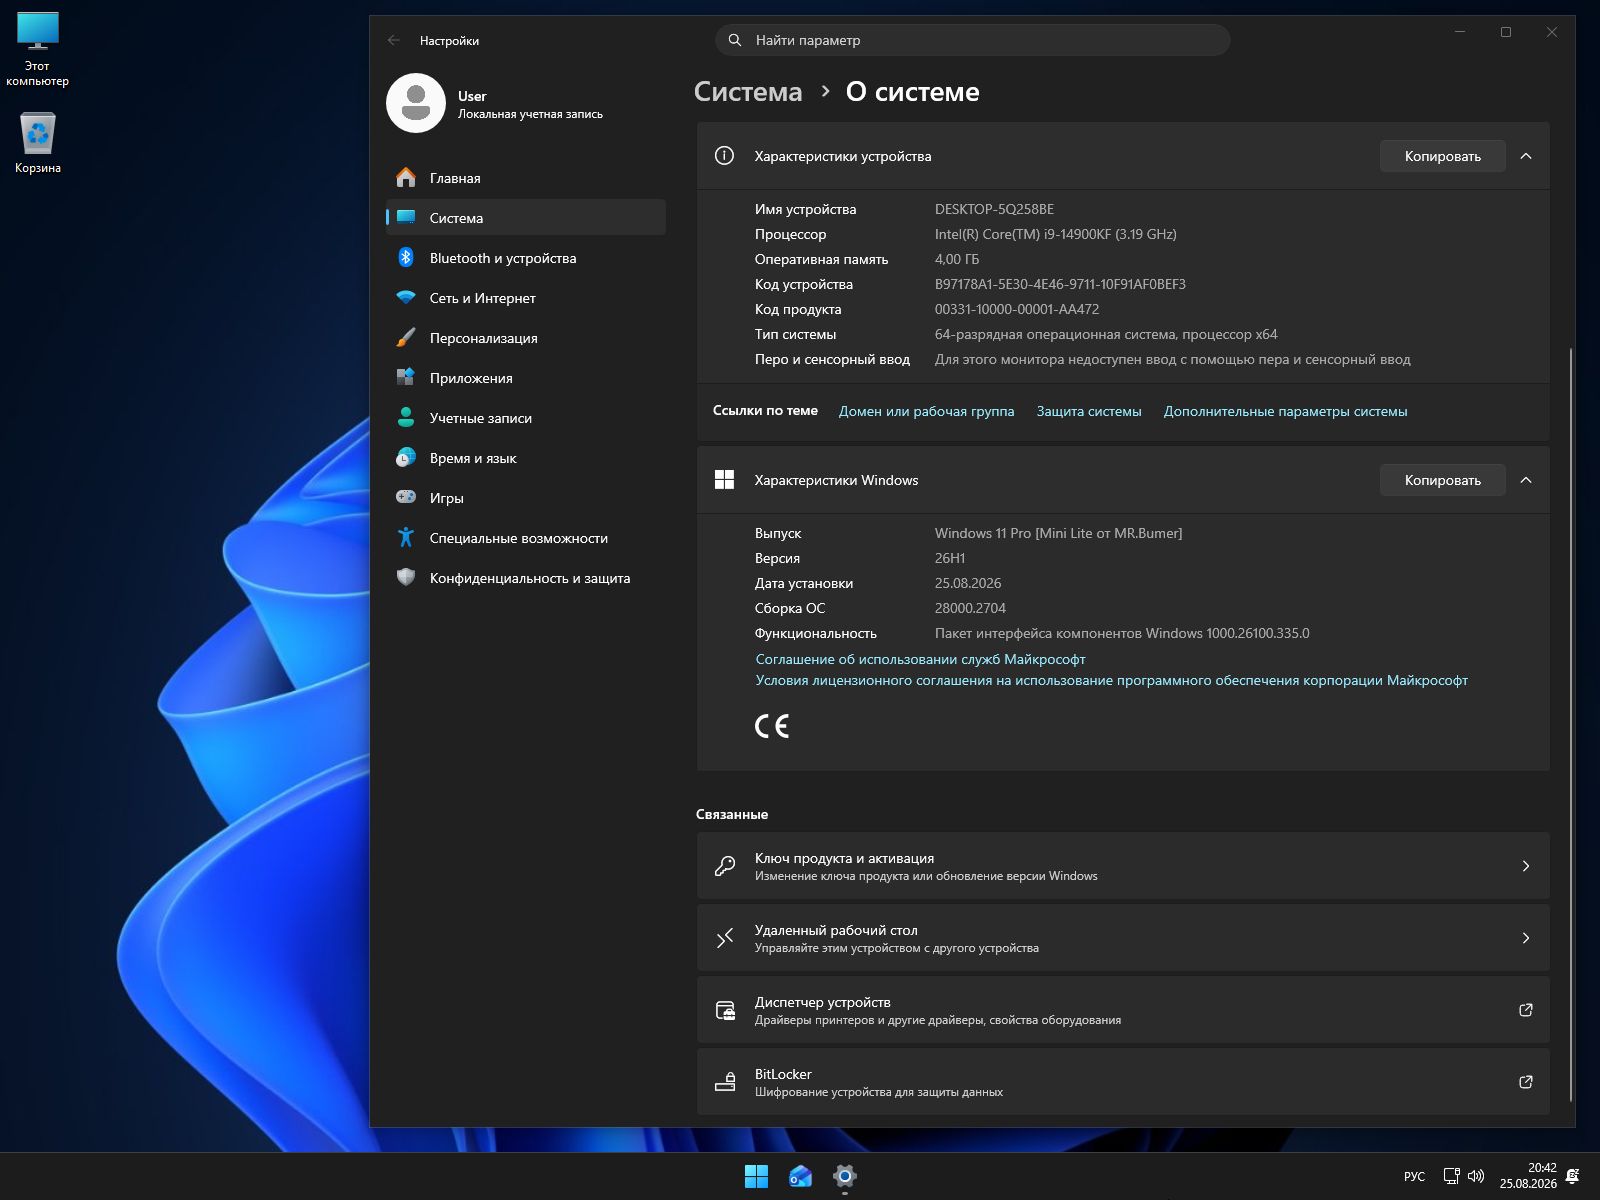
Task: Open Microsoft software license terms link
Action: 1111,680
